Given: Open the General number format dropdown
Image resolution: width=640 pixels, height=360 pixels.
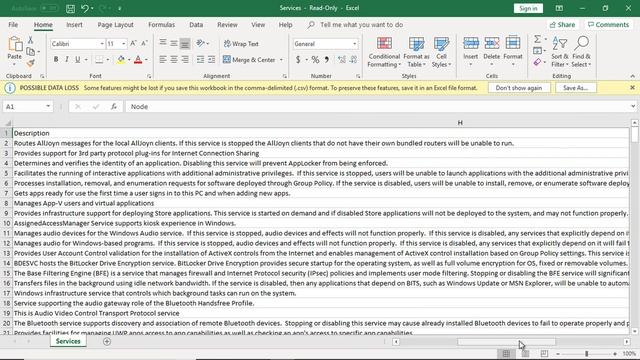Looking at the screenshot, I should coord(354,44).
